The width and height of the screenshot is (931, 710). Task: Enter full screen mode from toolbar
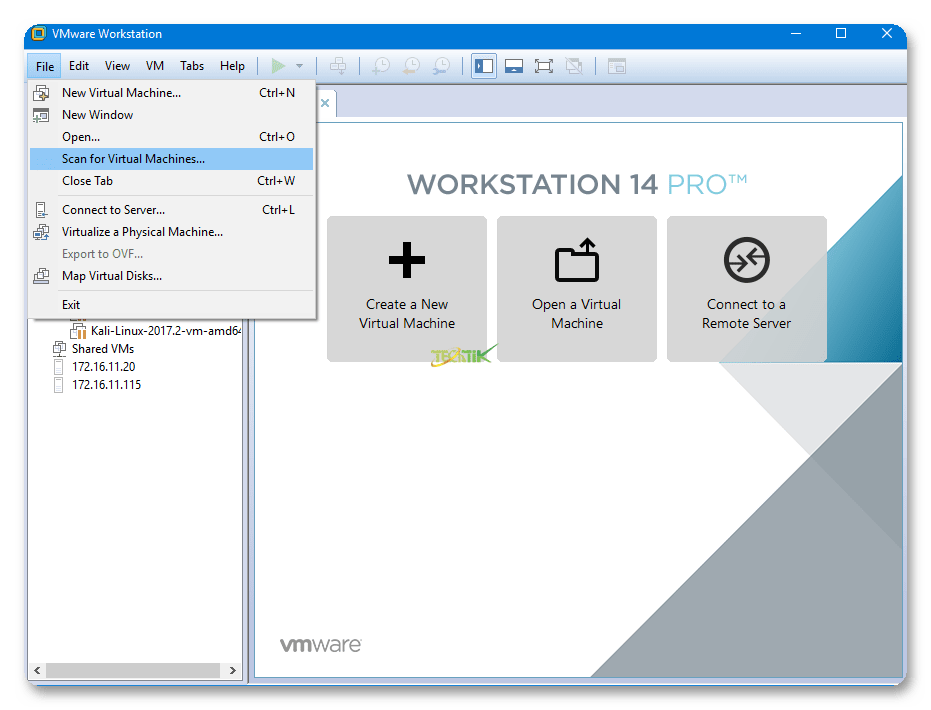pyautogui.click(x=544, y=66)
